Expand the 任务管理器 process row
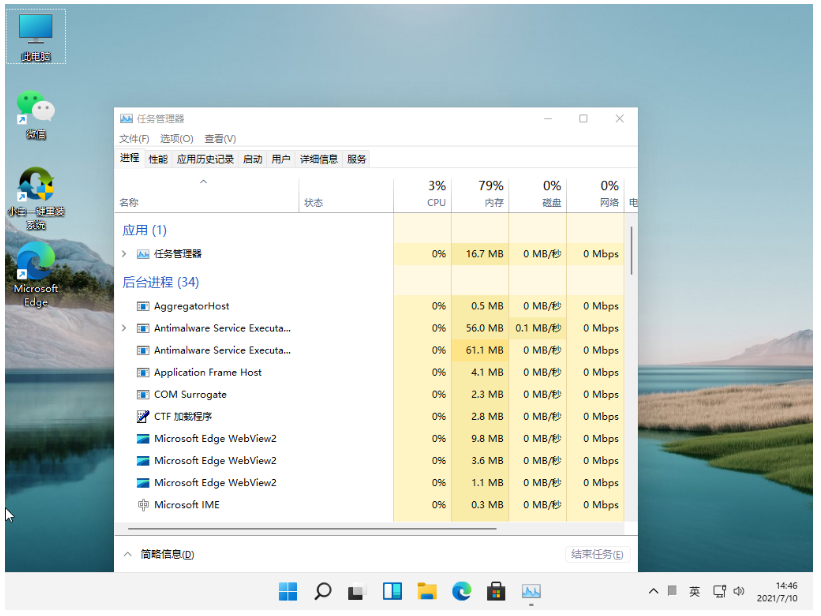821x616 pixels. 124,254
